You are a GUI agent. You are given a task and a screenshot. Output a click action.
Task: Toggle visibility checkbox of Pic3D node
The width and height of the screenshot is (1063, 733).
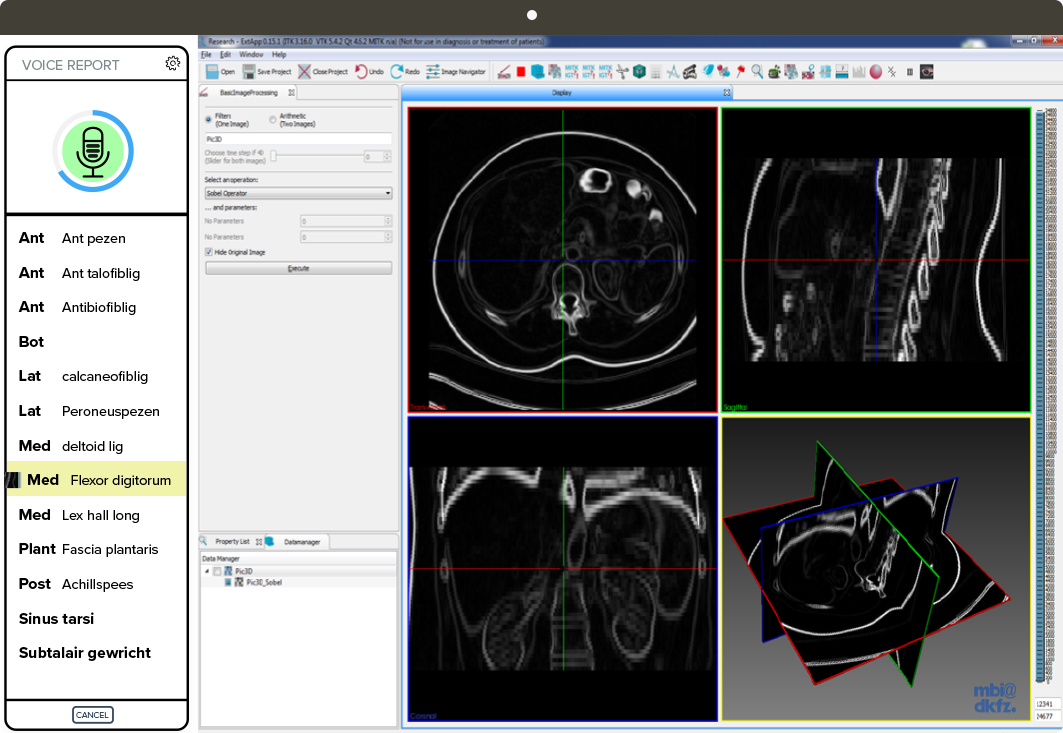tap(218, 571)
